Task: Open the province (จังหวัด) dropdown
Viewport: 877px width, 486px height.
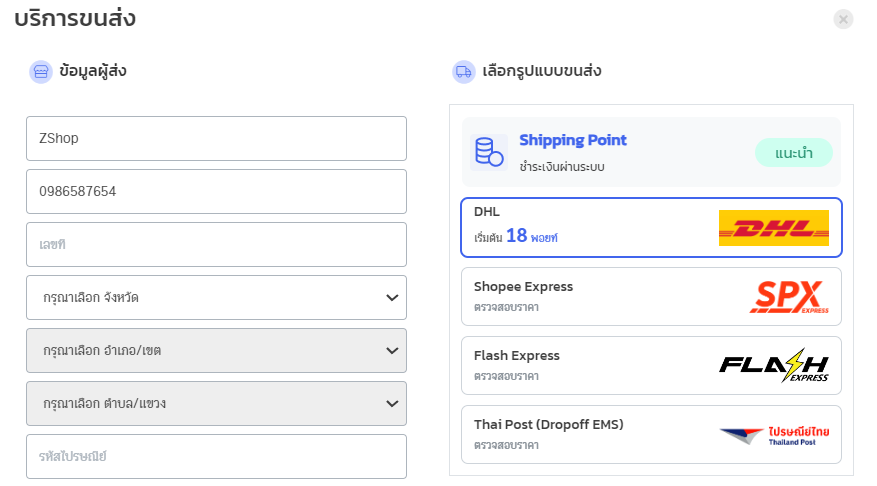Action: pyautogui.click(x=216, y=297)
